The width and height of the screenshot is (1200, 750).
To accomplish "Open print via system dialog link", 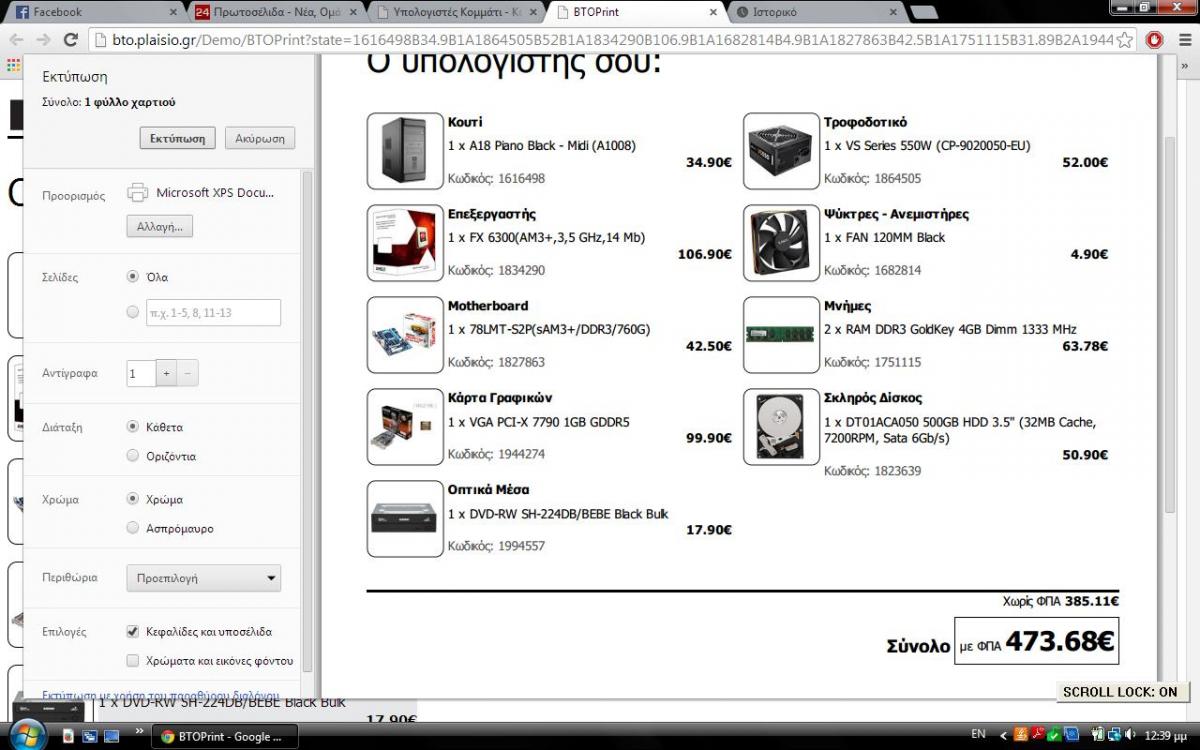I will tap(160, 695).
